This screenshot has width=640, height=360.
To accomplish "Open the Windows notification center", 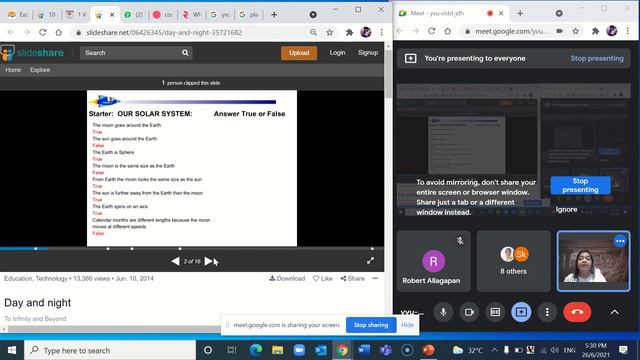I will pyautogui.click(x=623, y=350).
